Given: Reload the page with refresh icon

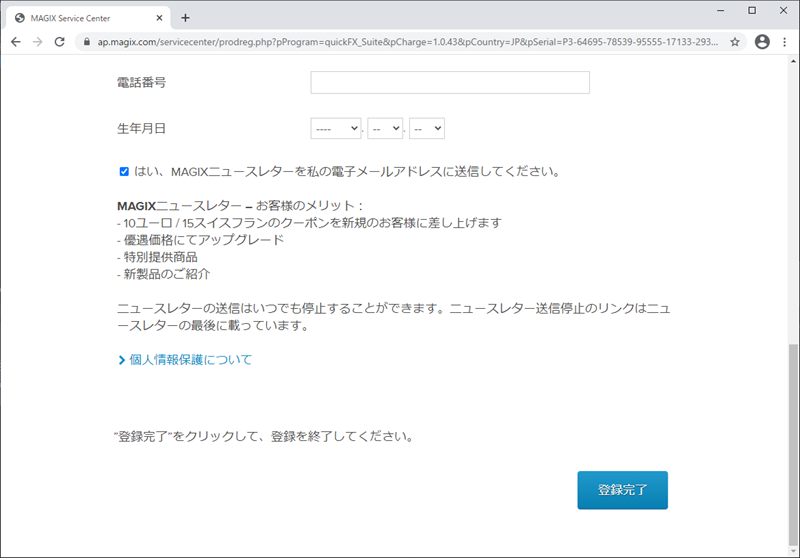Looking at the screenshot, I should [60, 42].
